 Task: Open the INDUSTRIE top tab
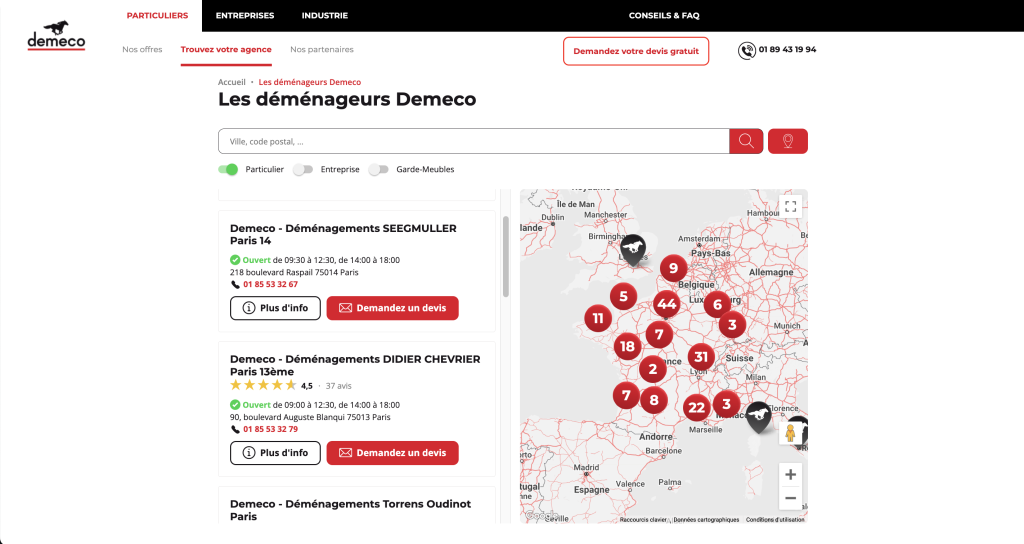point(325,16)
